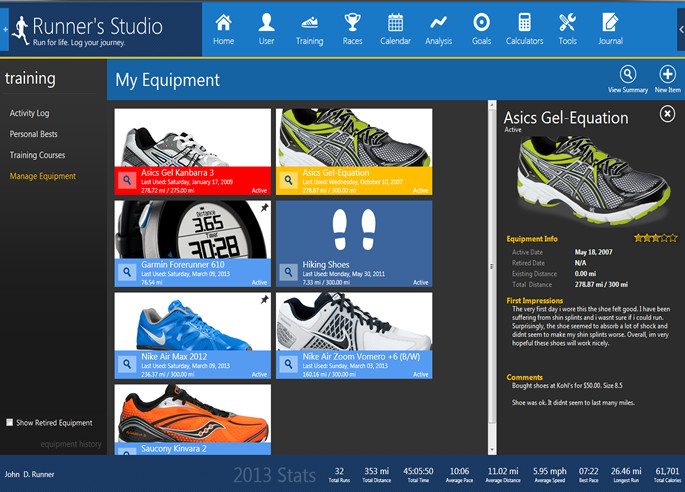Click the 45:05:50 Total Time stat
The image size is (685, 492).
418,475
